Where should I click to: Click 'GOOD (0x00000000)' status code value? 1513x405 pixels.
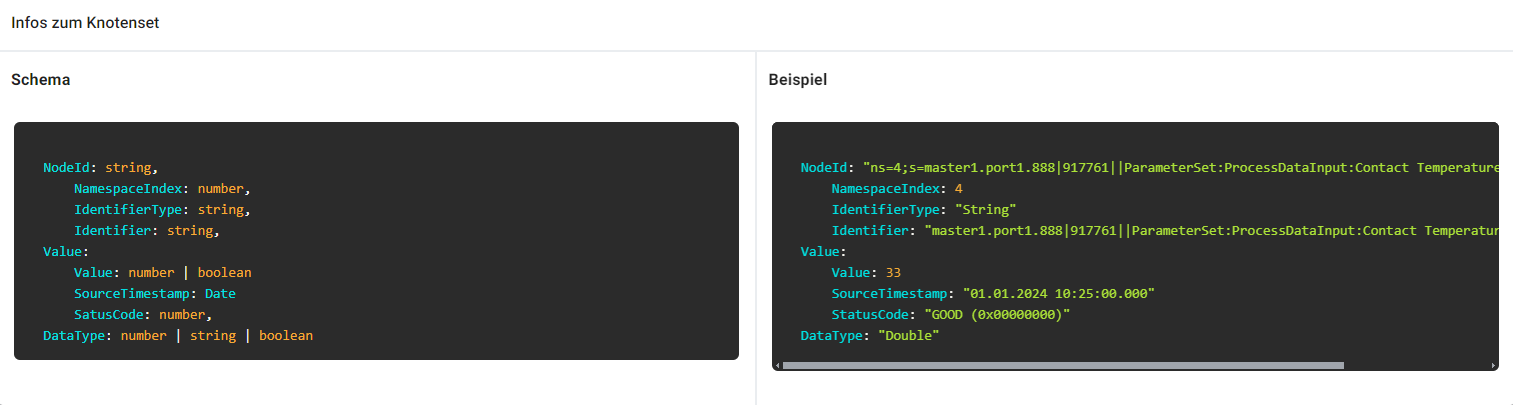pyautogui.click(x=1000, y=315)
